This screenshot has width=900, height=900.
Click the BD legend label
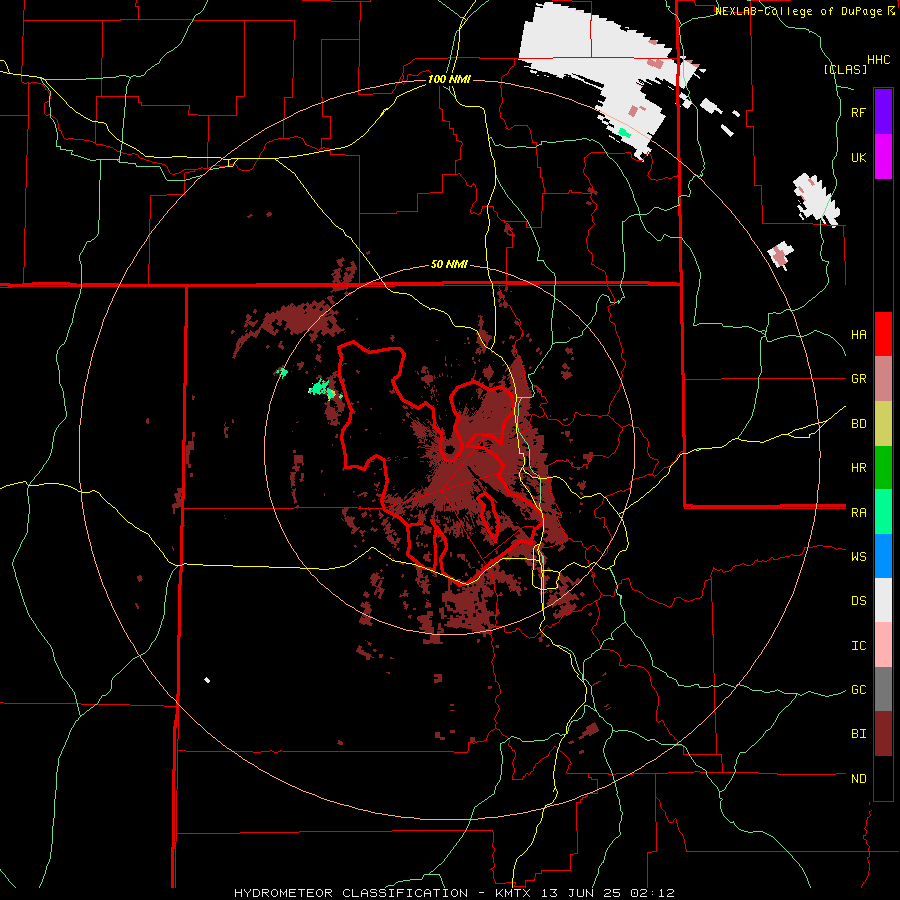[x=858, y=424]
